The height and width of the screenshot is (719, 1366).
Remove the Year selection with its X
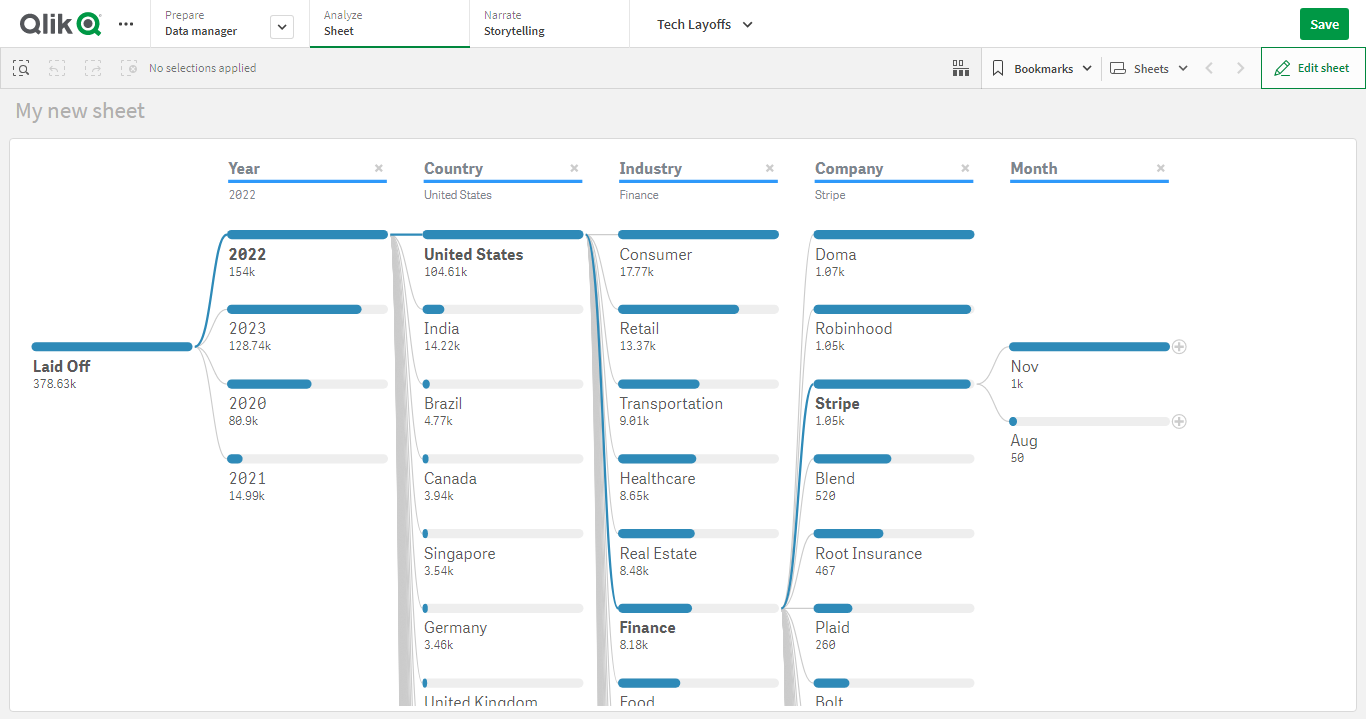point(378,168)
